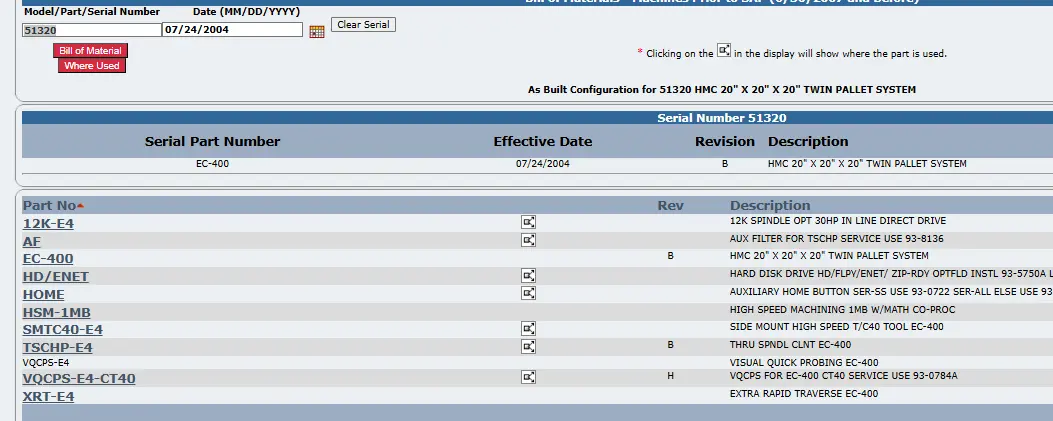1053x421 pixels.
Task: Open the XRT-E4 part link
Action: tap(48, 396)
